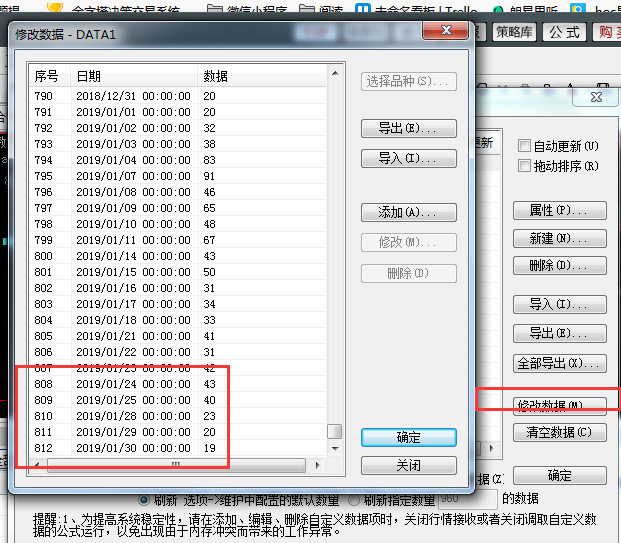Select row 791 dated 2019/01/01

tap(178, 112)
